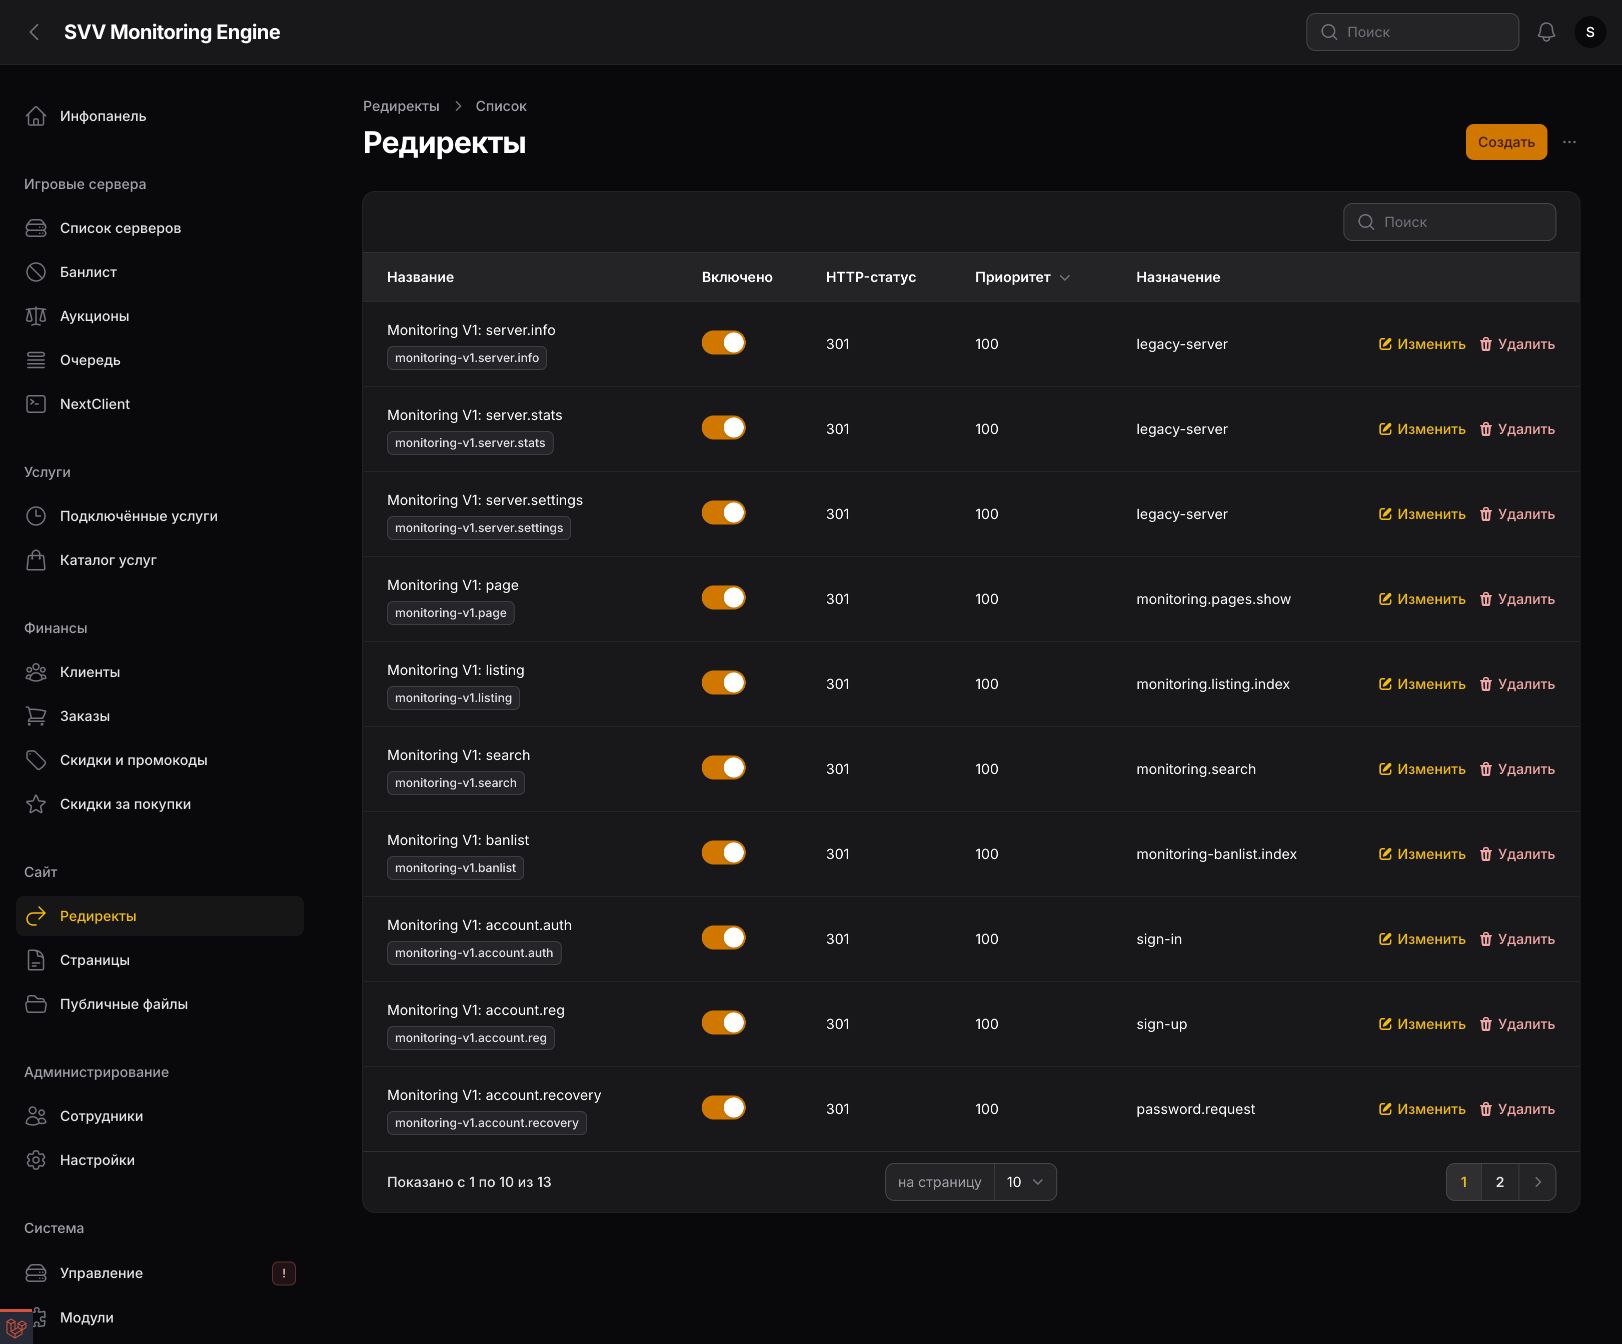Open Публичные файлы in the sidebar
Viewport: 1622px width, 1344px height.
point(160,1004)
